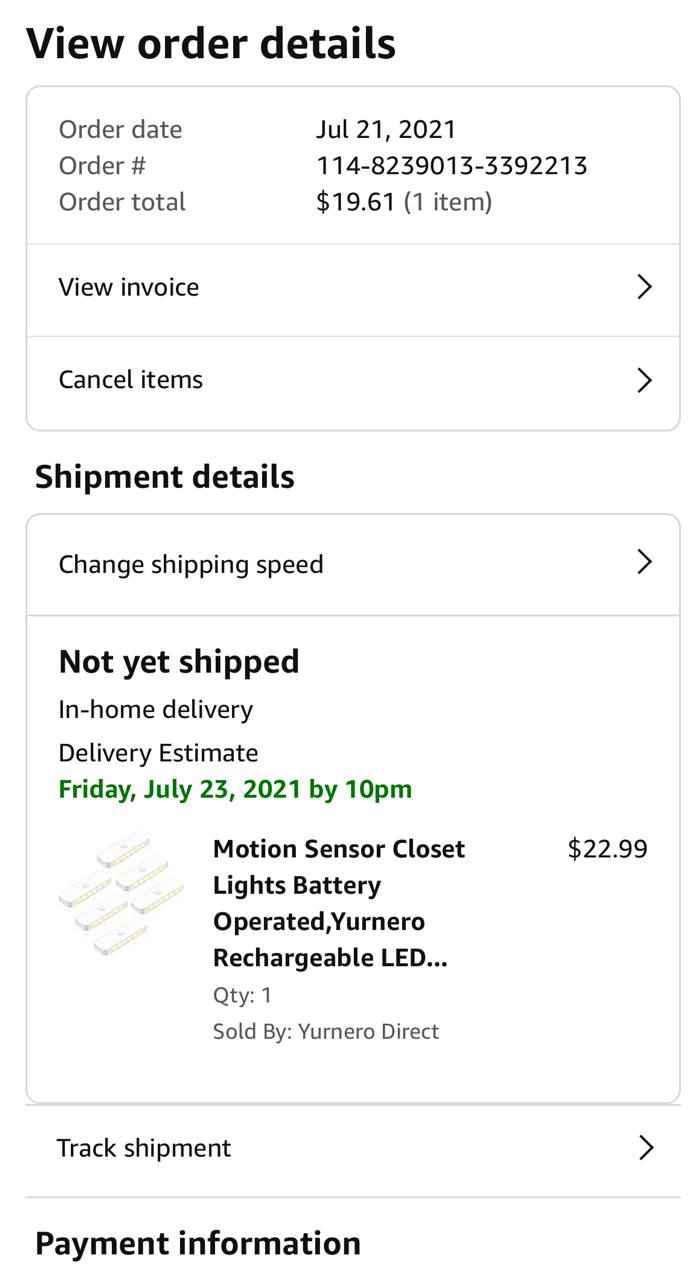Tap the green Friday, July 23 delivery estimate

(235, 789)
